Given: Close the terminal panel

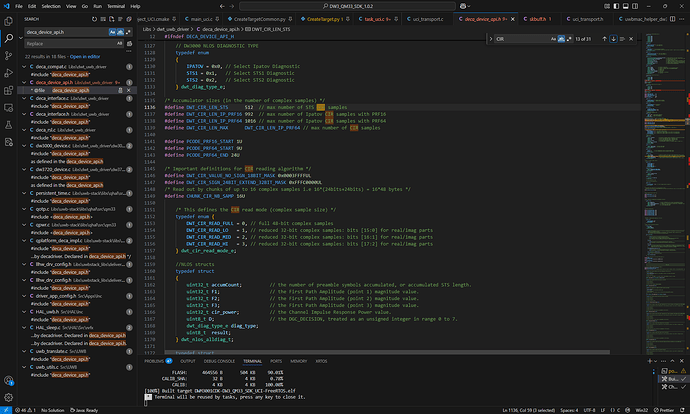Looking at the screenshot, I should (x=682, y=361).
